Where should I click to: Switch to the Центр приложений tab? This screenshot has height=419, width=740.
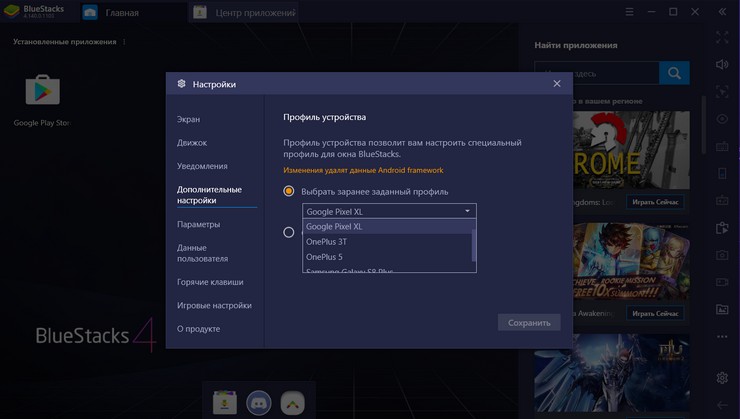coord(245,13)
